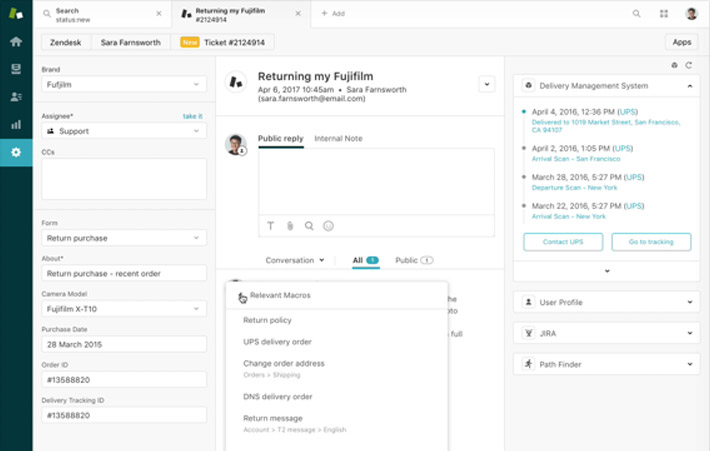Open the Assignee Support dropdown
This screenshot has width=710, height=451.
(124, 131)
